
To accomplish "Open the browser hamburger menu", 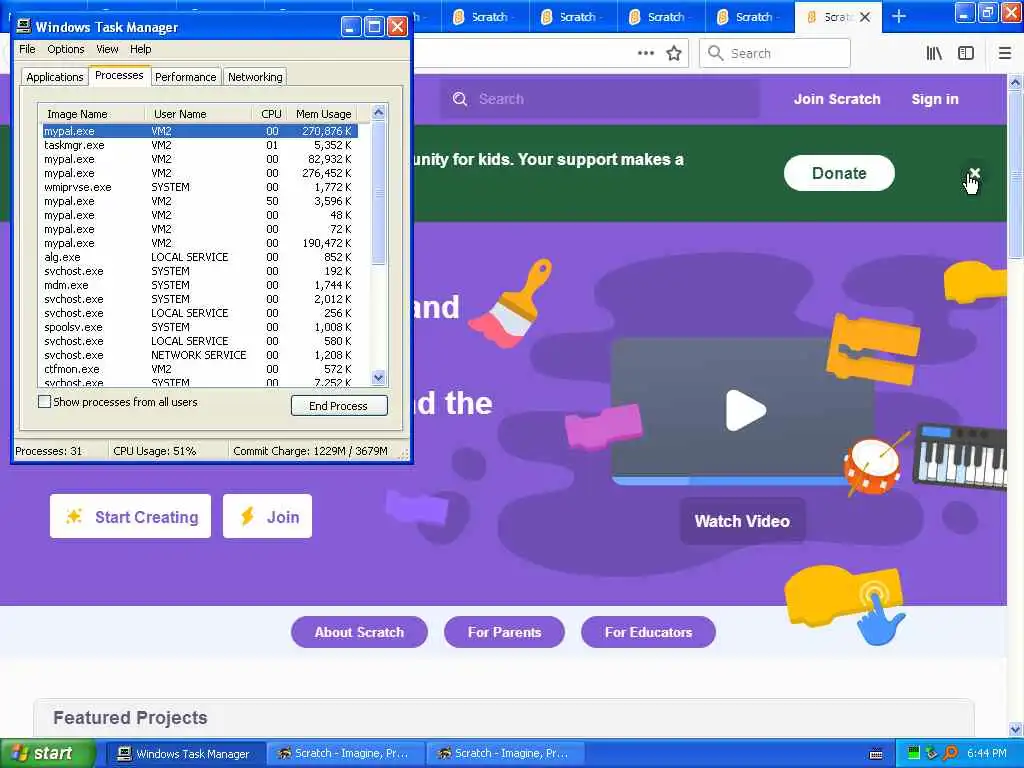I will pyautogui.click(x=1005, y=54).
